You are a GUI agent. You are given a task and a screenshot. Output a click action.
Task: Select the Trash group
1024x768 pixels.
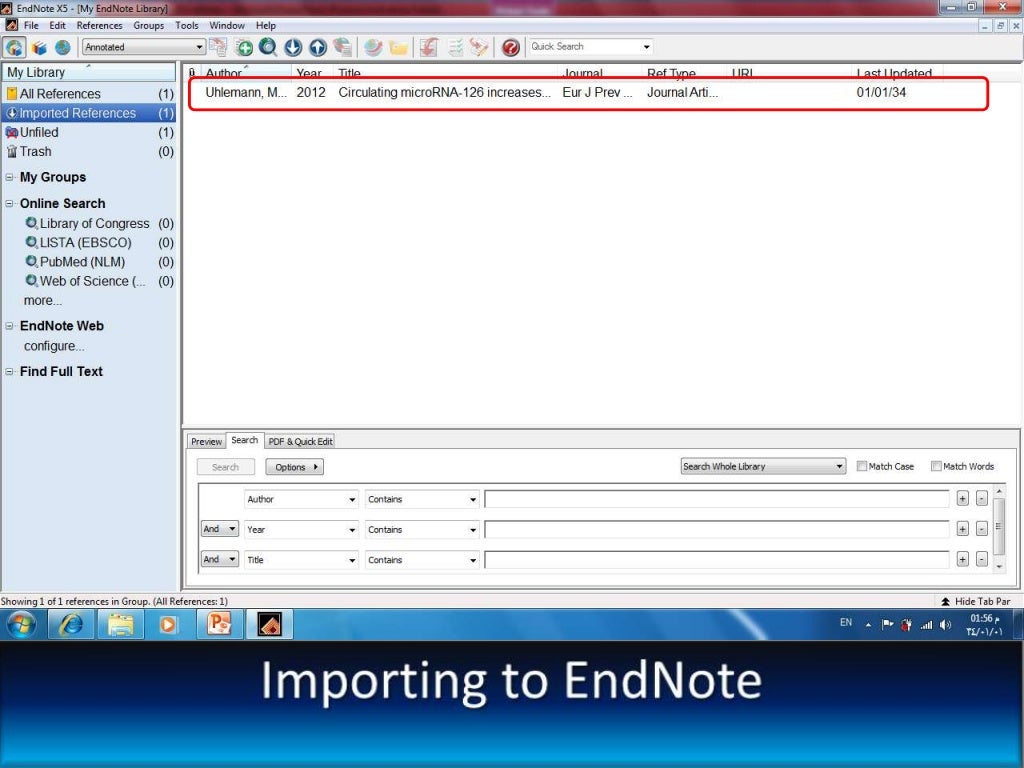click(89, 152)
